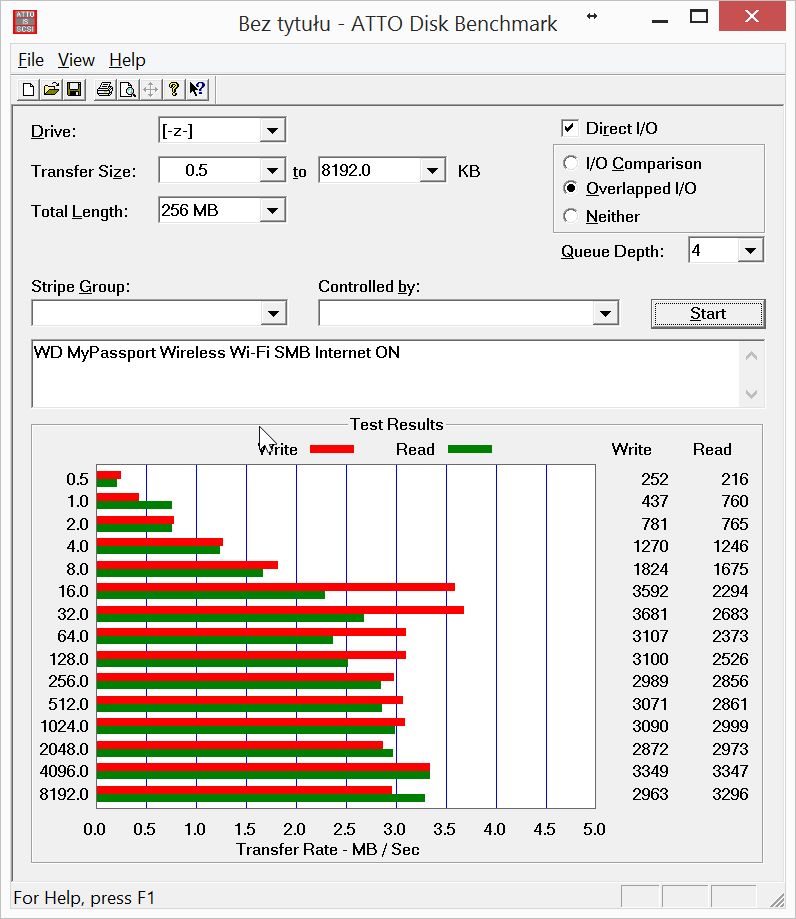The height and width of the screenshot is (919, 796).
Task: Open the Controlled by dropdown
Action: [x=605, y=313]
